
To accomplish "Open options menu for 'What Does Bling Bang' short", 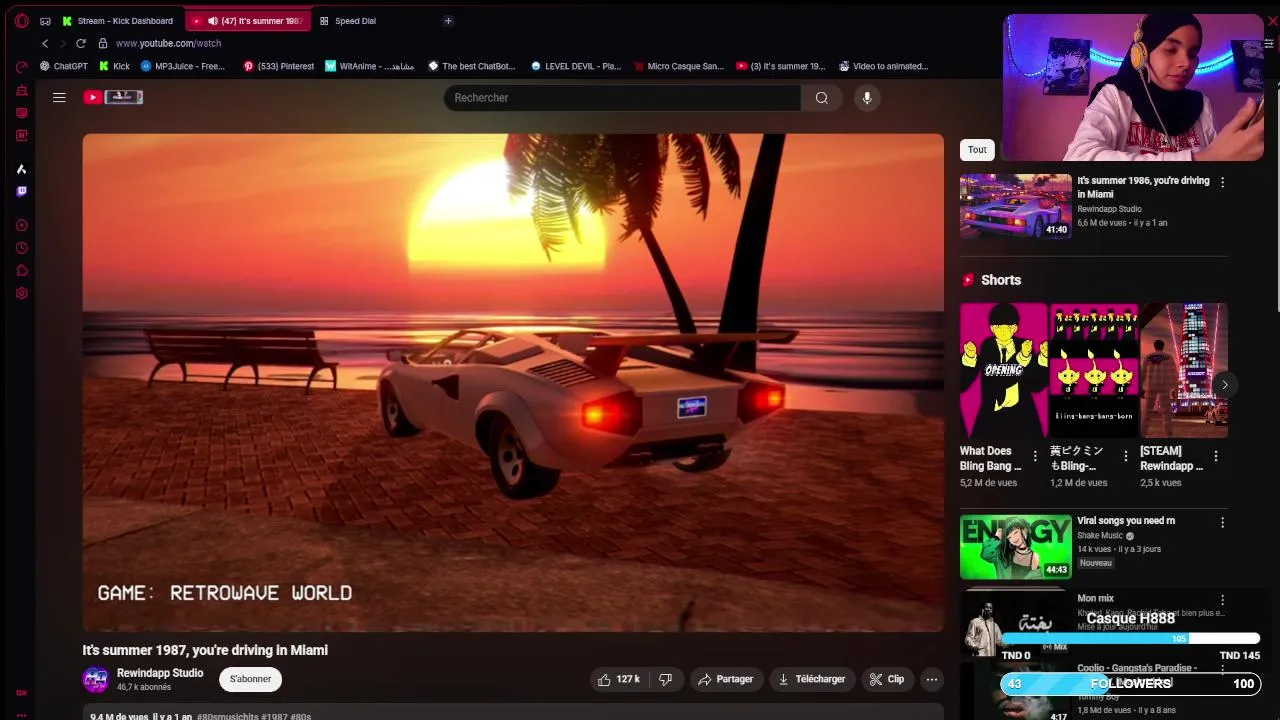I will tap(1035, 456).
